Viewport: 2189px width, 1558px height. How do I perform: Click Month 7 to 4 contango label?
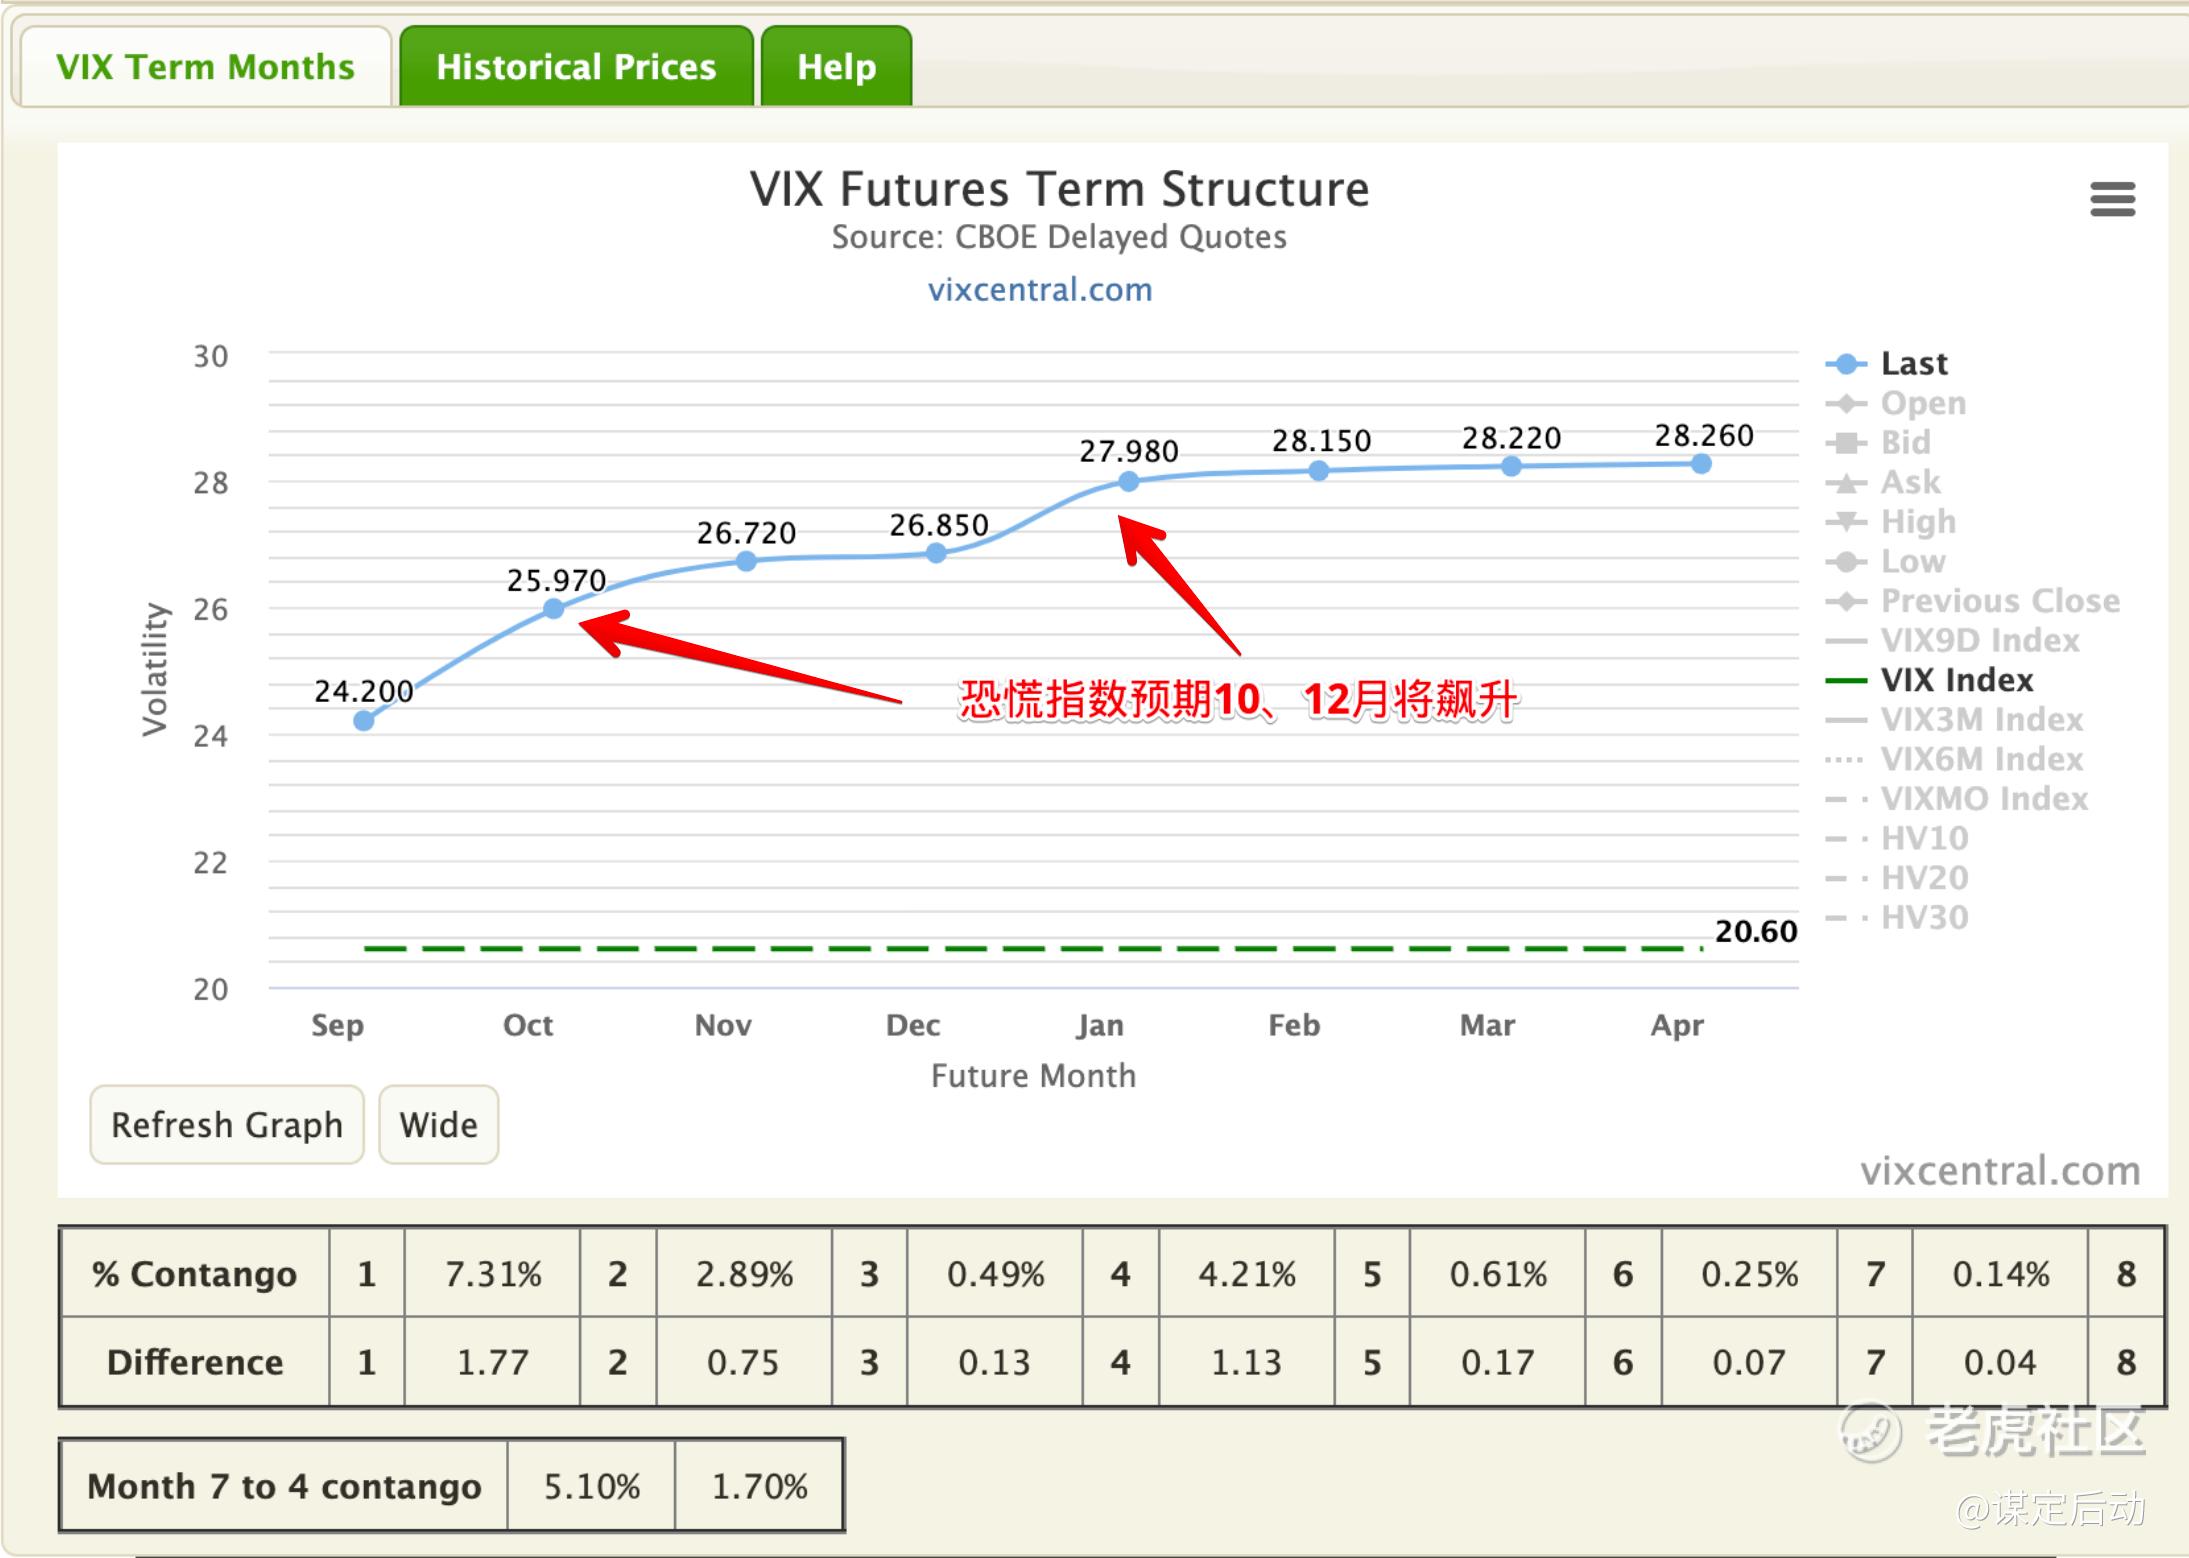(x=284, y=1486)
